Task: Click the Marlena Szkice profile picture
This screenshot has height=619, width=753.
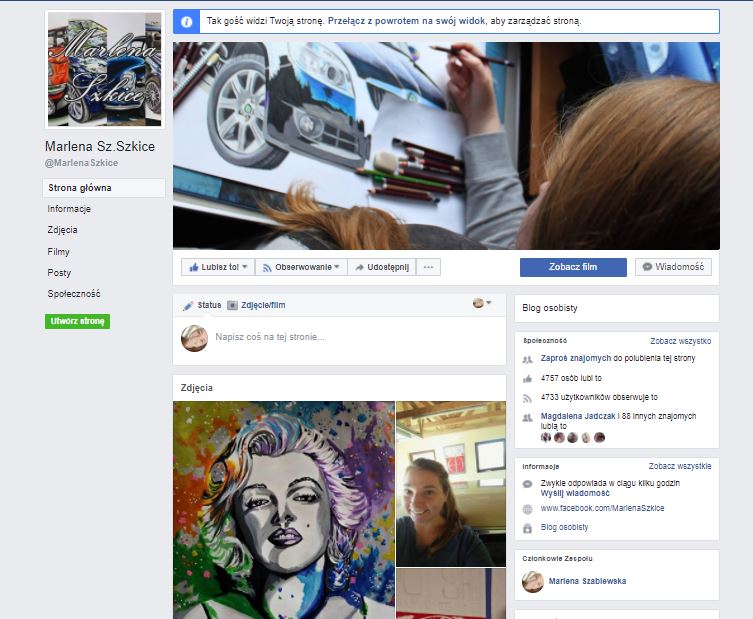Action: coord(105,70)
